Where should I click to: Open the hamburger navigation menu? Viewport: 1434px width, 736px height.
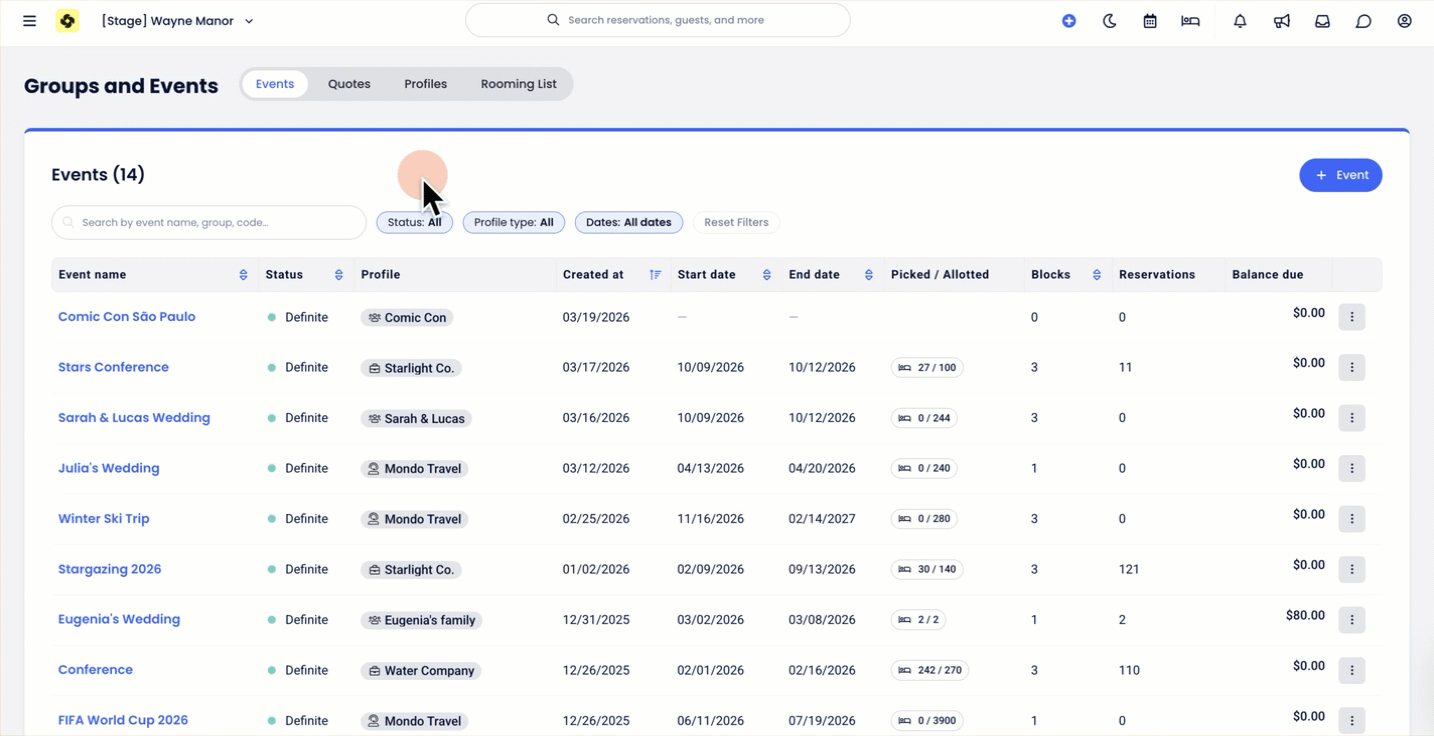pos(30,21)
